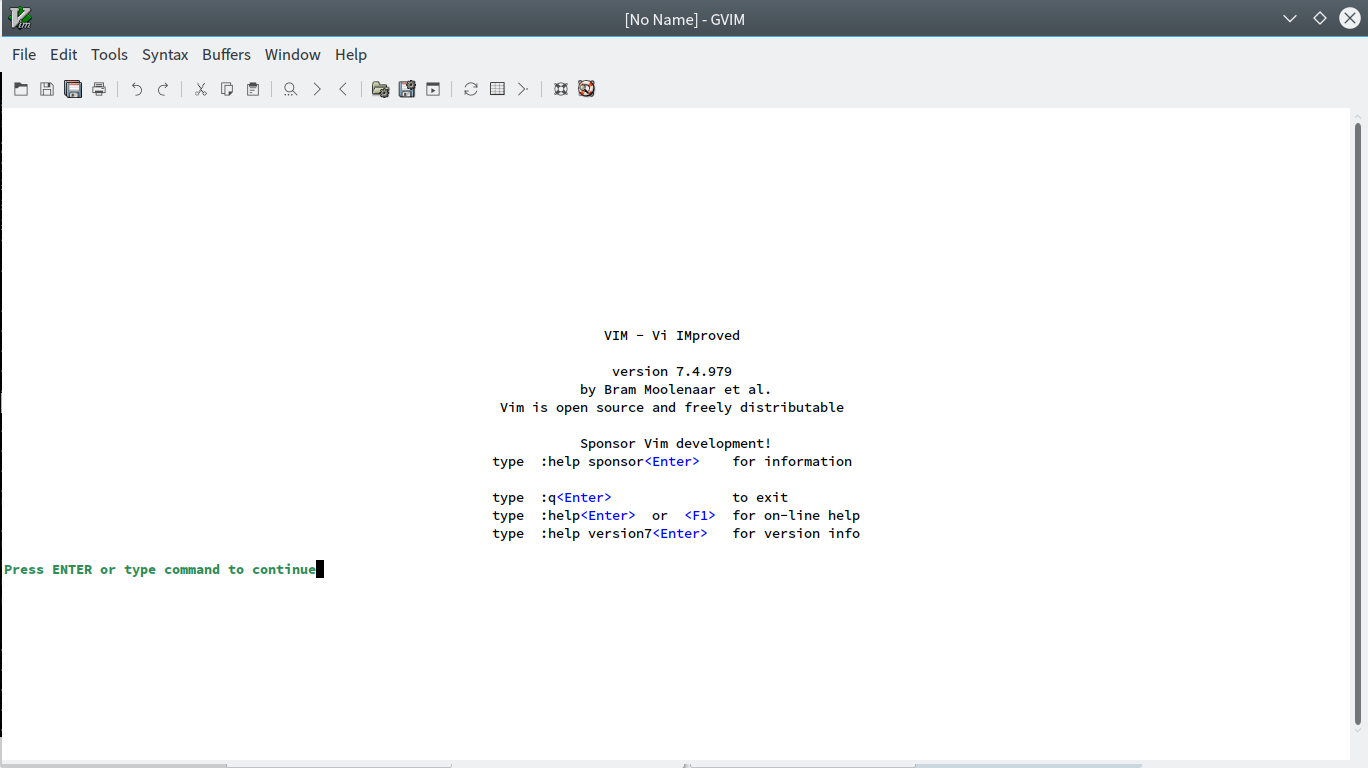Viewport: 1368px width, 768px height.
Task: Open the Help menu
Action: click(351, 55)
